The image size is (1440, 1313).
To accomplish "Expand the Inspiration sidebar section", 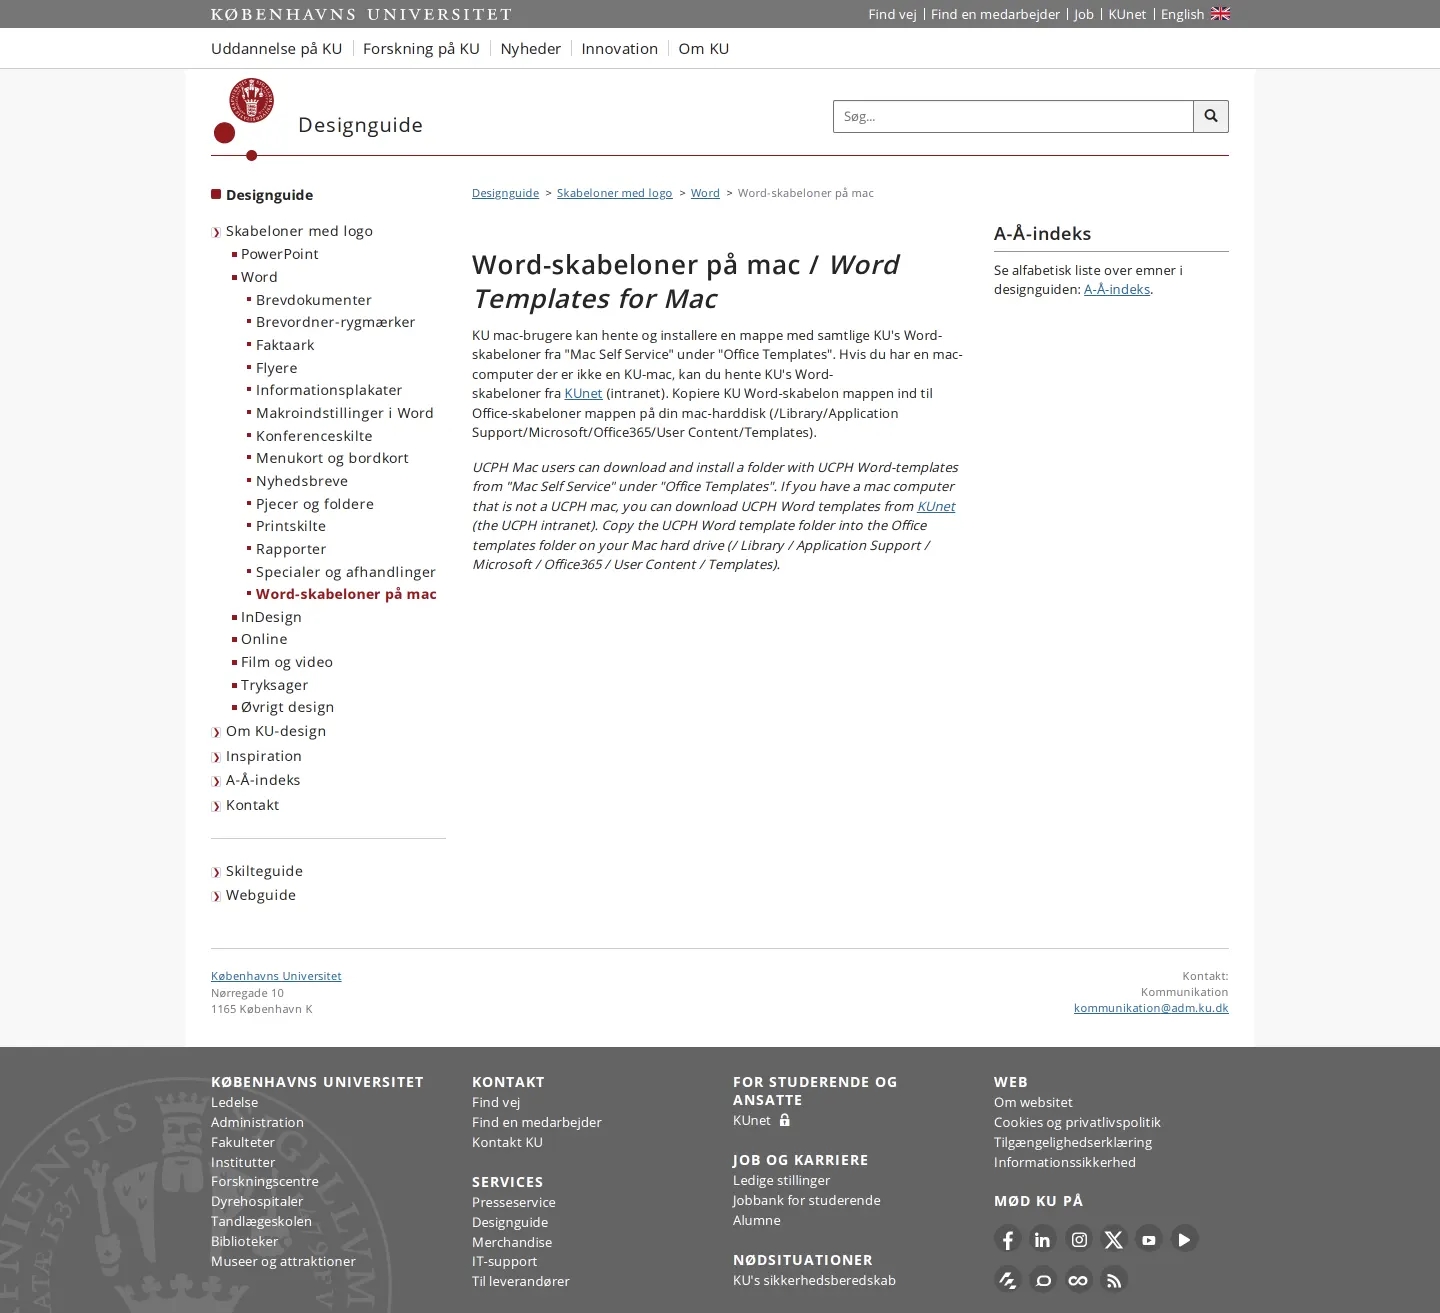I will click(x=264, y=756).
